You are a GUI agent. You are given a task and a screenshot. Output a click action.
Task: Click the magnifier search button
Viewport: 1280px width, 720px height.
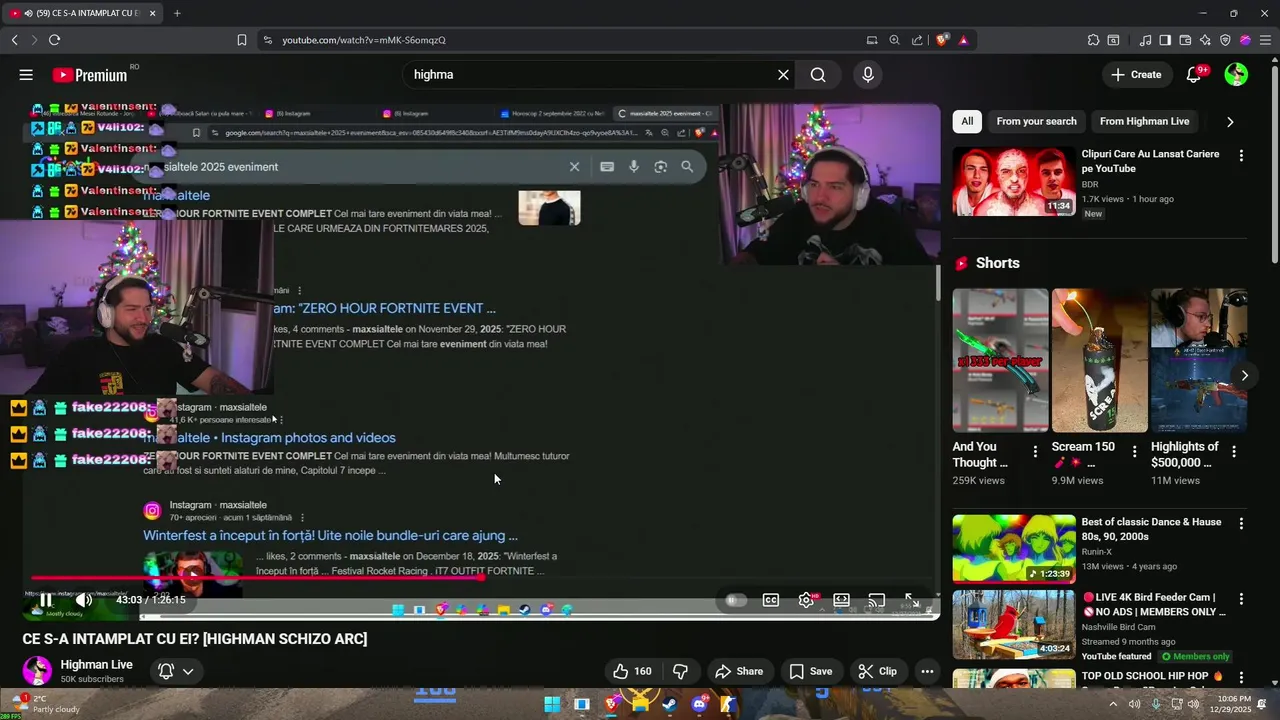coord(818,75)
